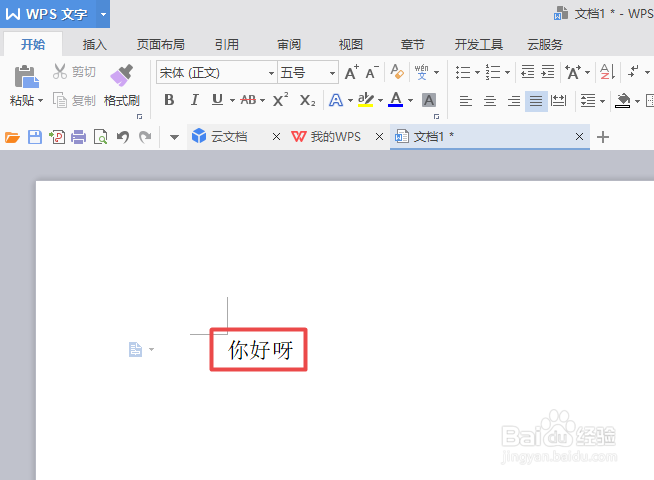Toggle Bold formatting
The image size is (654, 480).
click(169, 100)
